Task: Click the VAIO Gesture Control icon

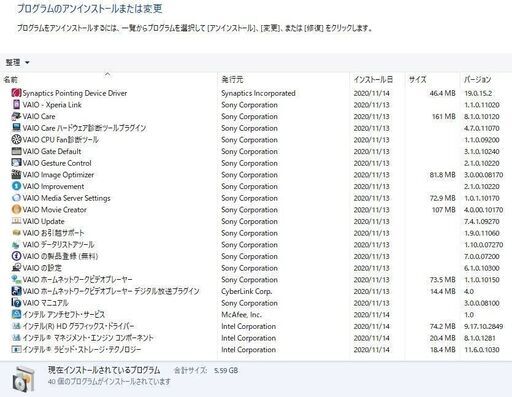Action: click(16, 163)
